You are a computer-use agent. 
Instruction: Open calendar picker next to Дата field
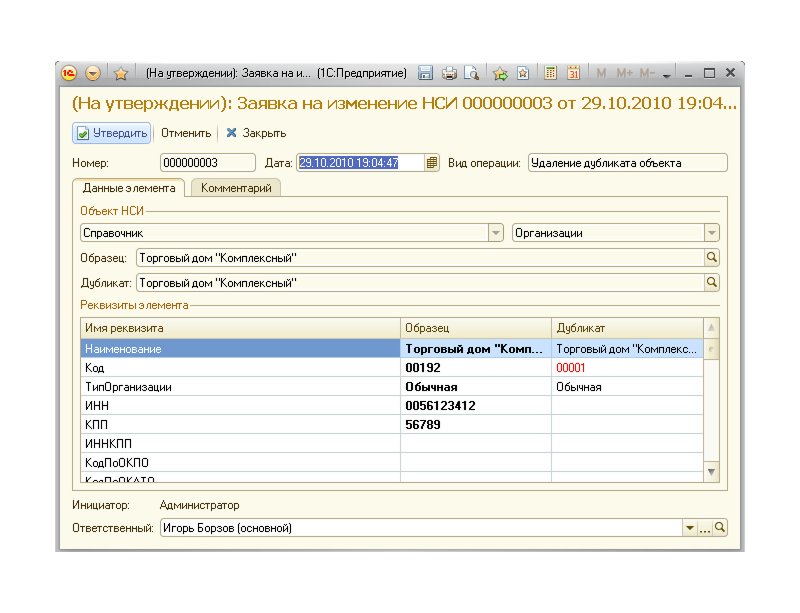point(432,163)
